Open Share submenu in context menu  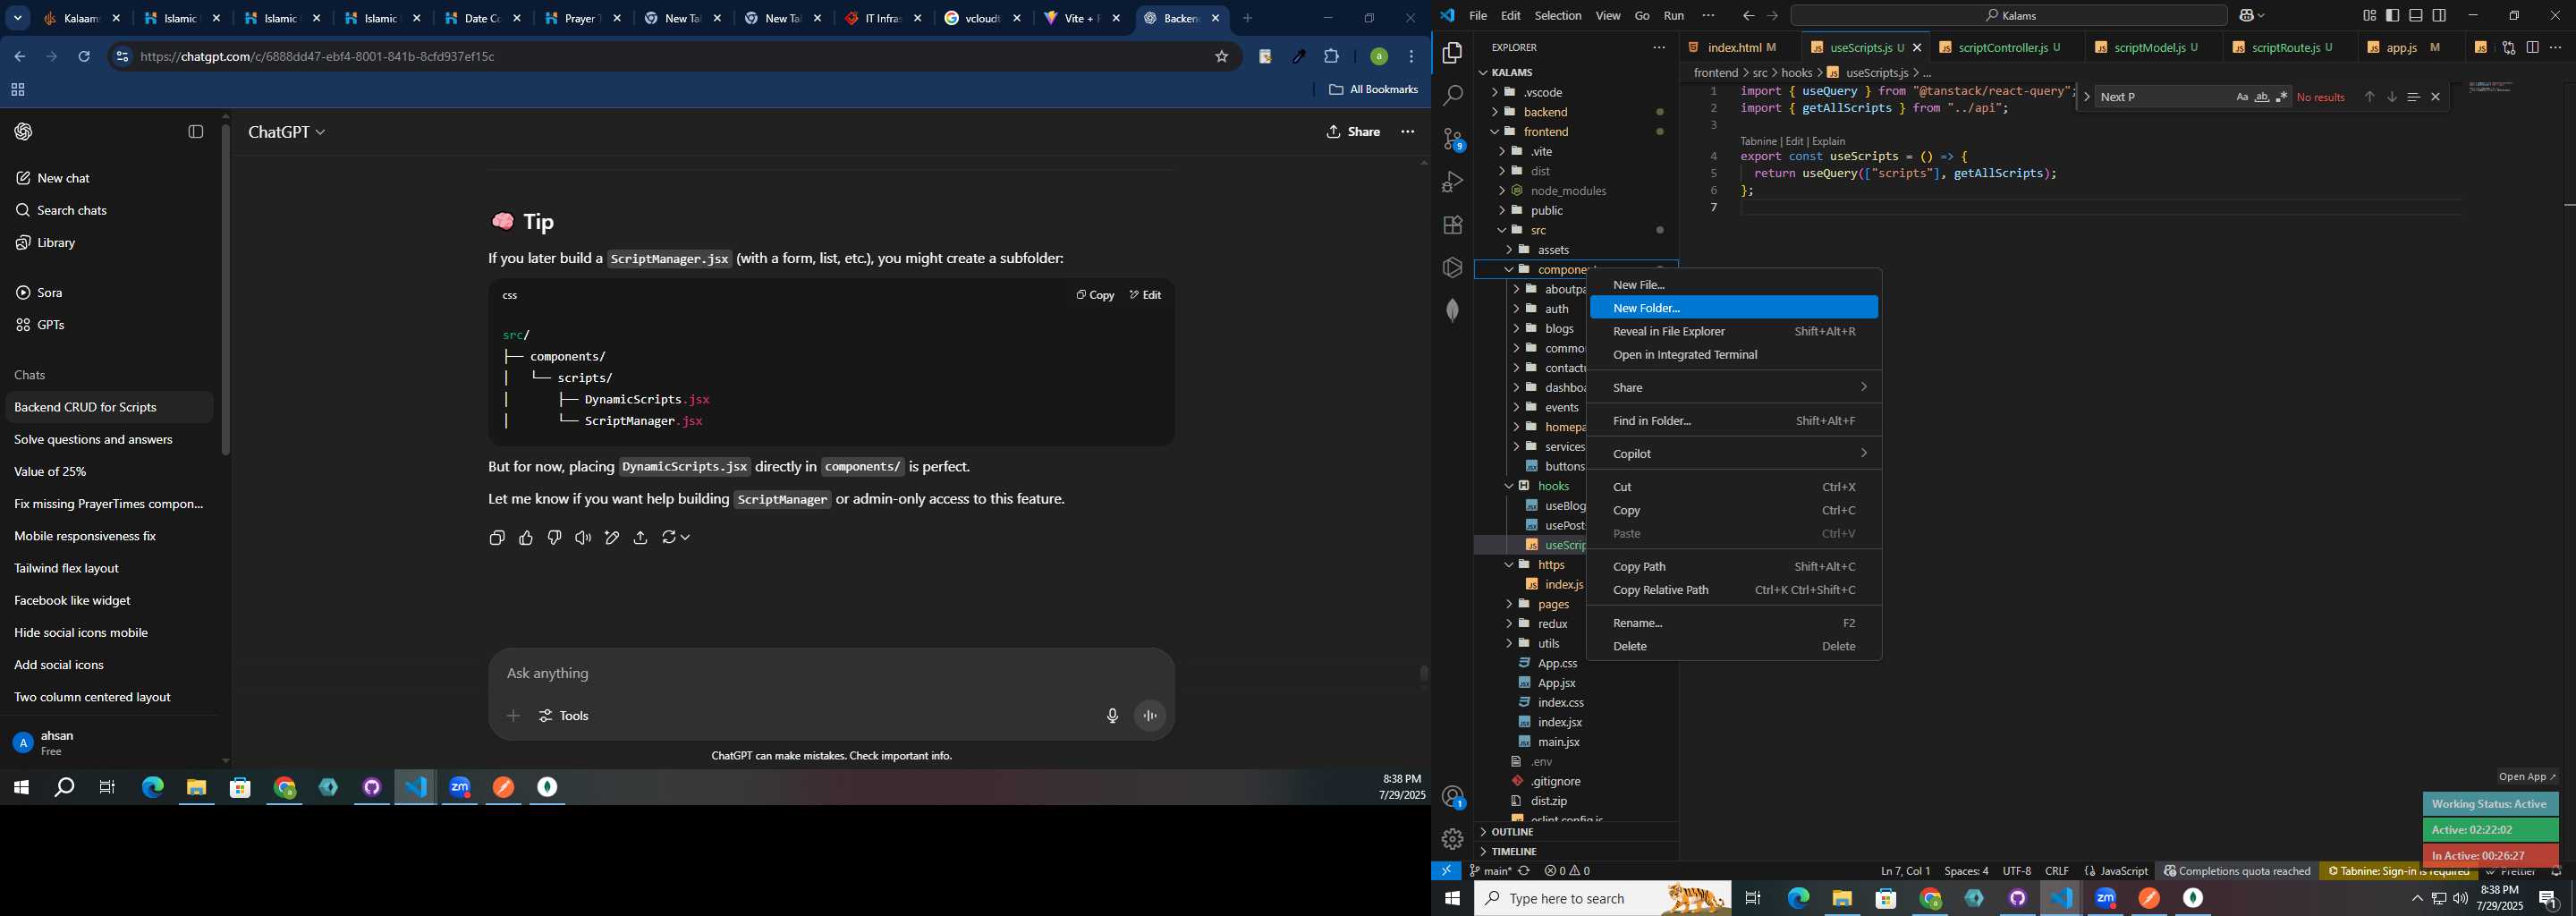point(1734,388)
